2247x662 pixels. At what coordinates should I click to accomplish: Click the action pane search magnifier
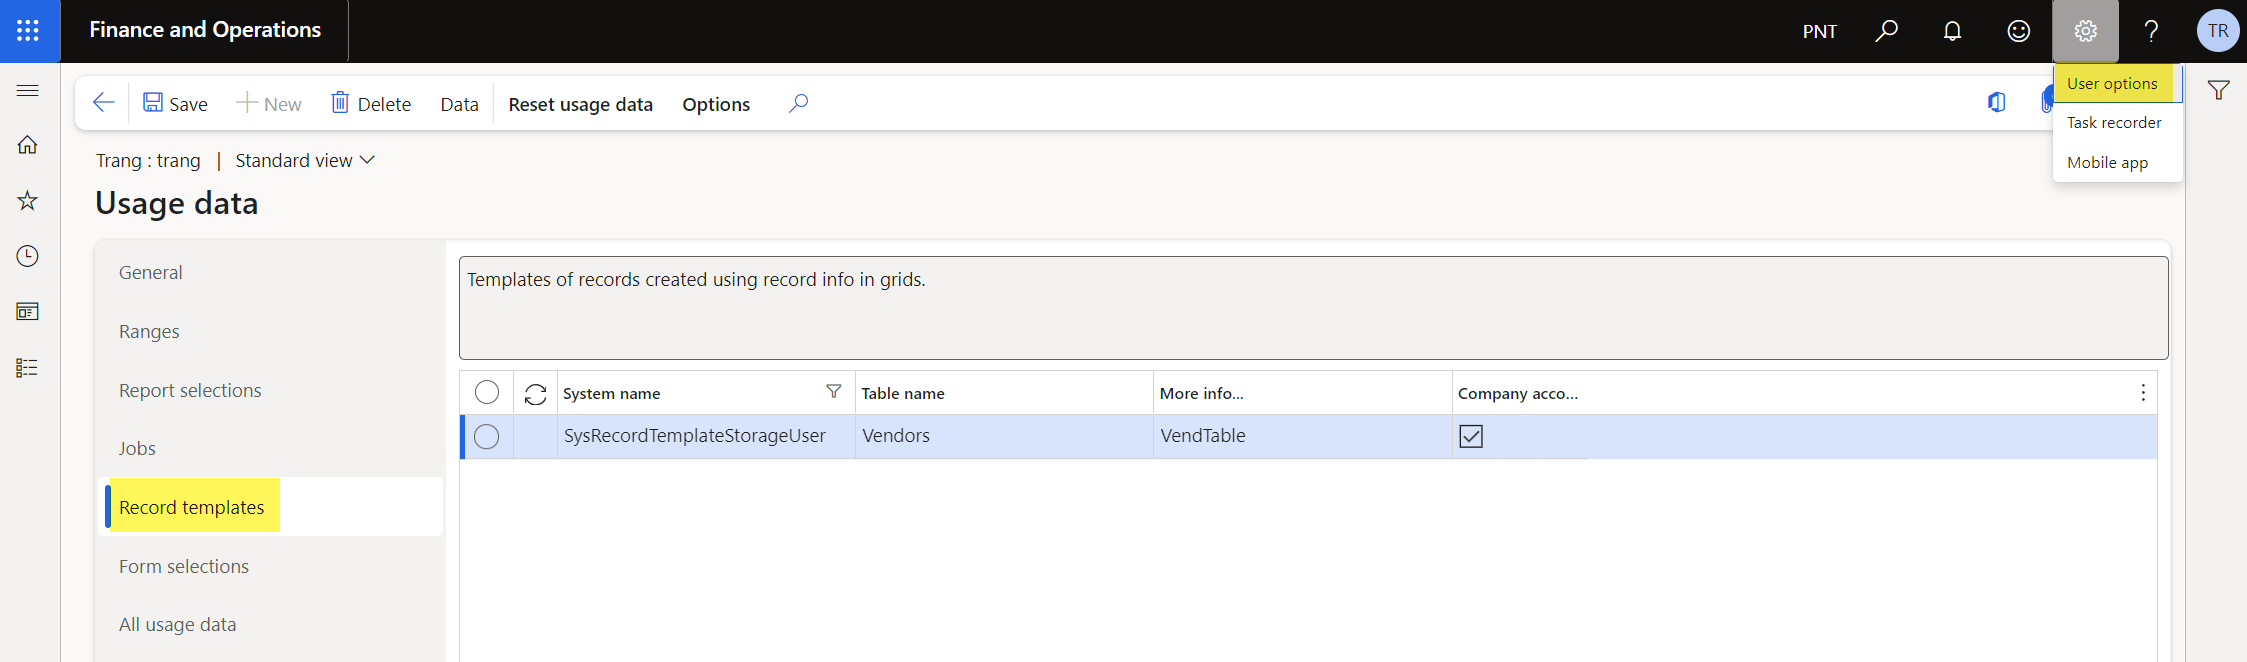point(798,103)
